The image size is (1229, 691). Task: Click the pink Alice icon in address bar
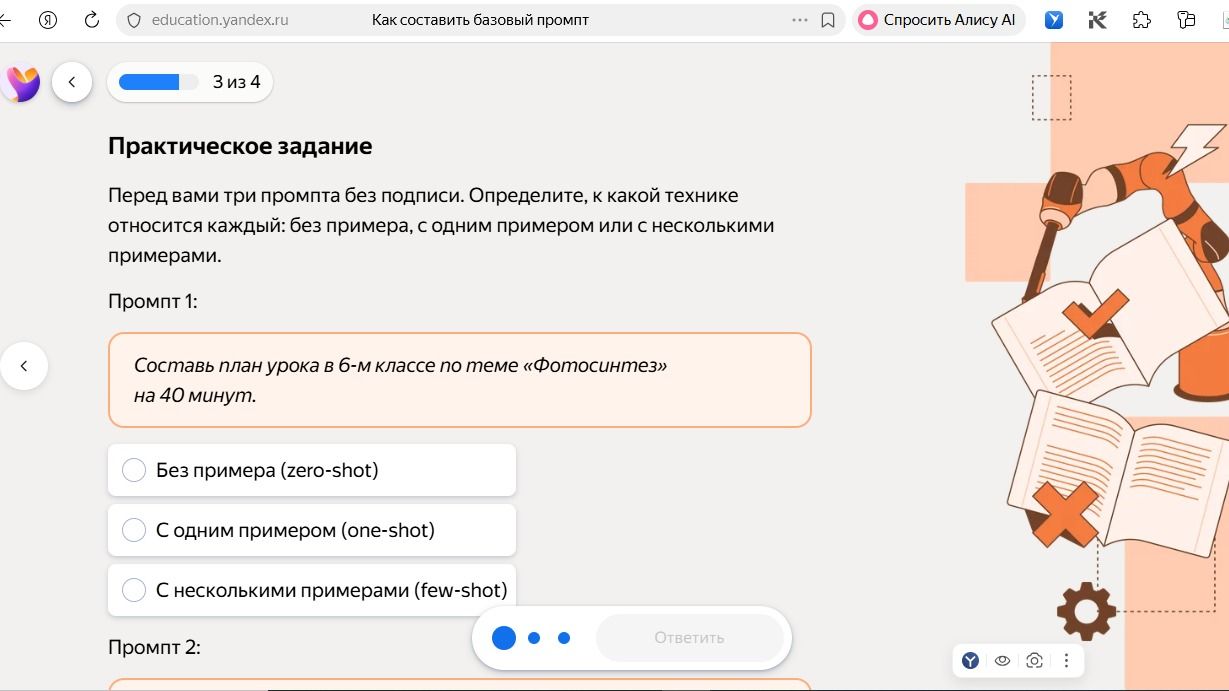click(x=868, y=20)
